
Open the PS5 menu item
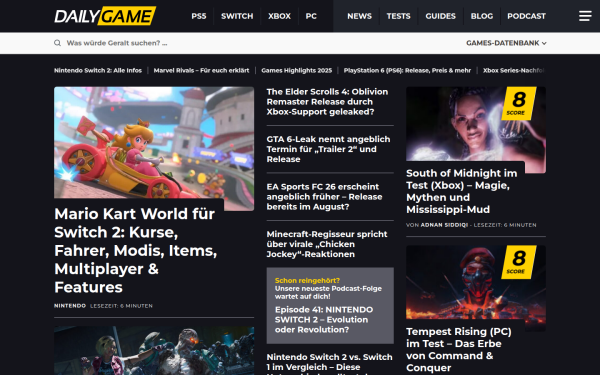pyautogui.click(x=199, y=16)
